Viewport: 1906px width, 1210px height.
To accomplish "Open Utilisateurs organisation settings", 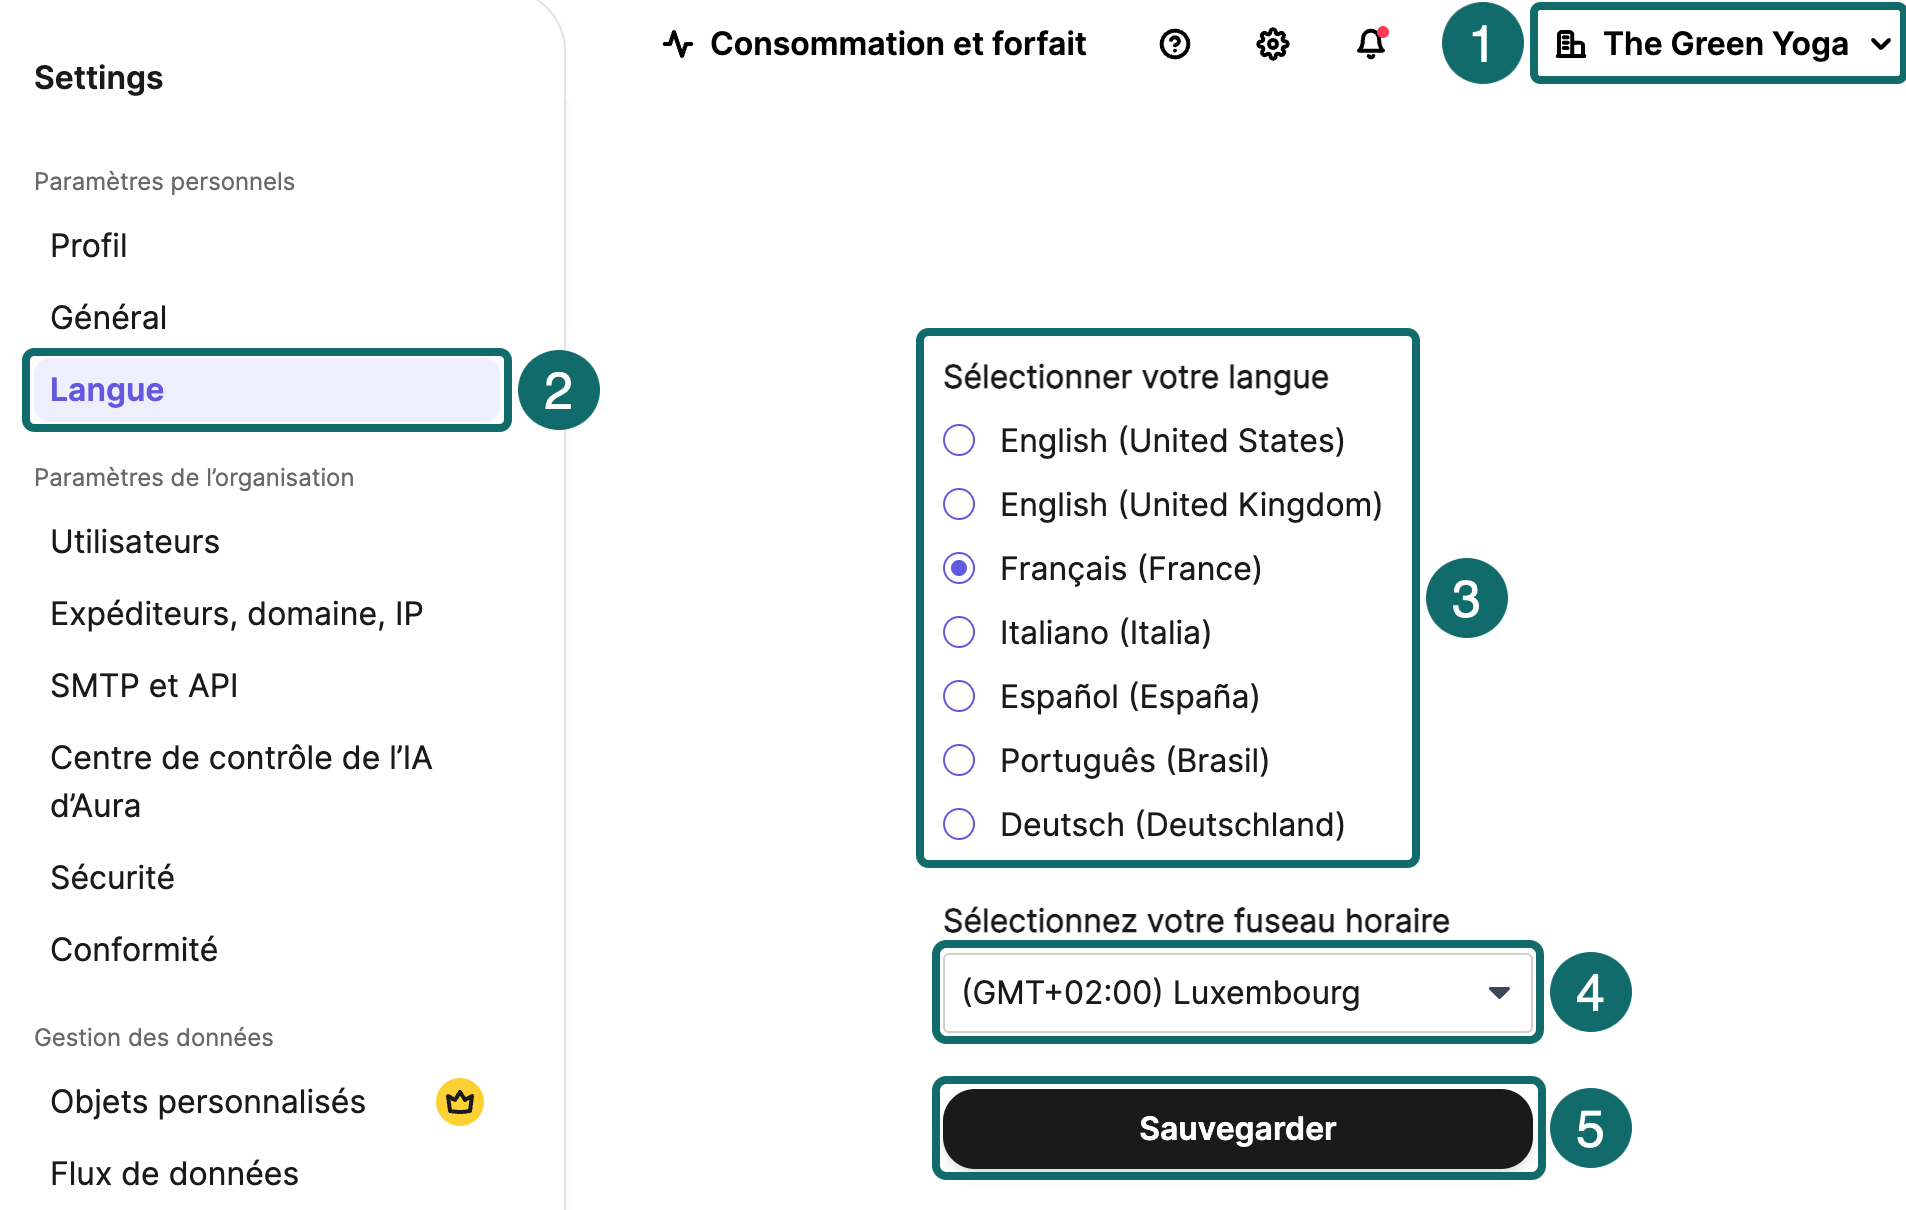I will point(135,542).
